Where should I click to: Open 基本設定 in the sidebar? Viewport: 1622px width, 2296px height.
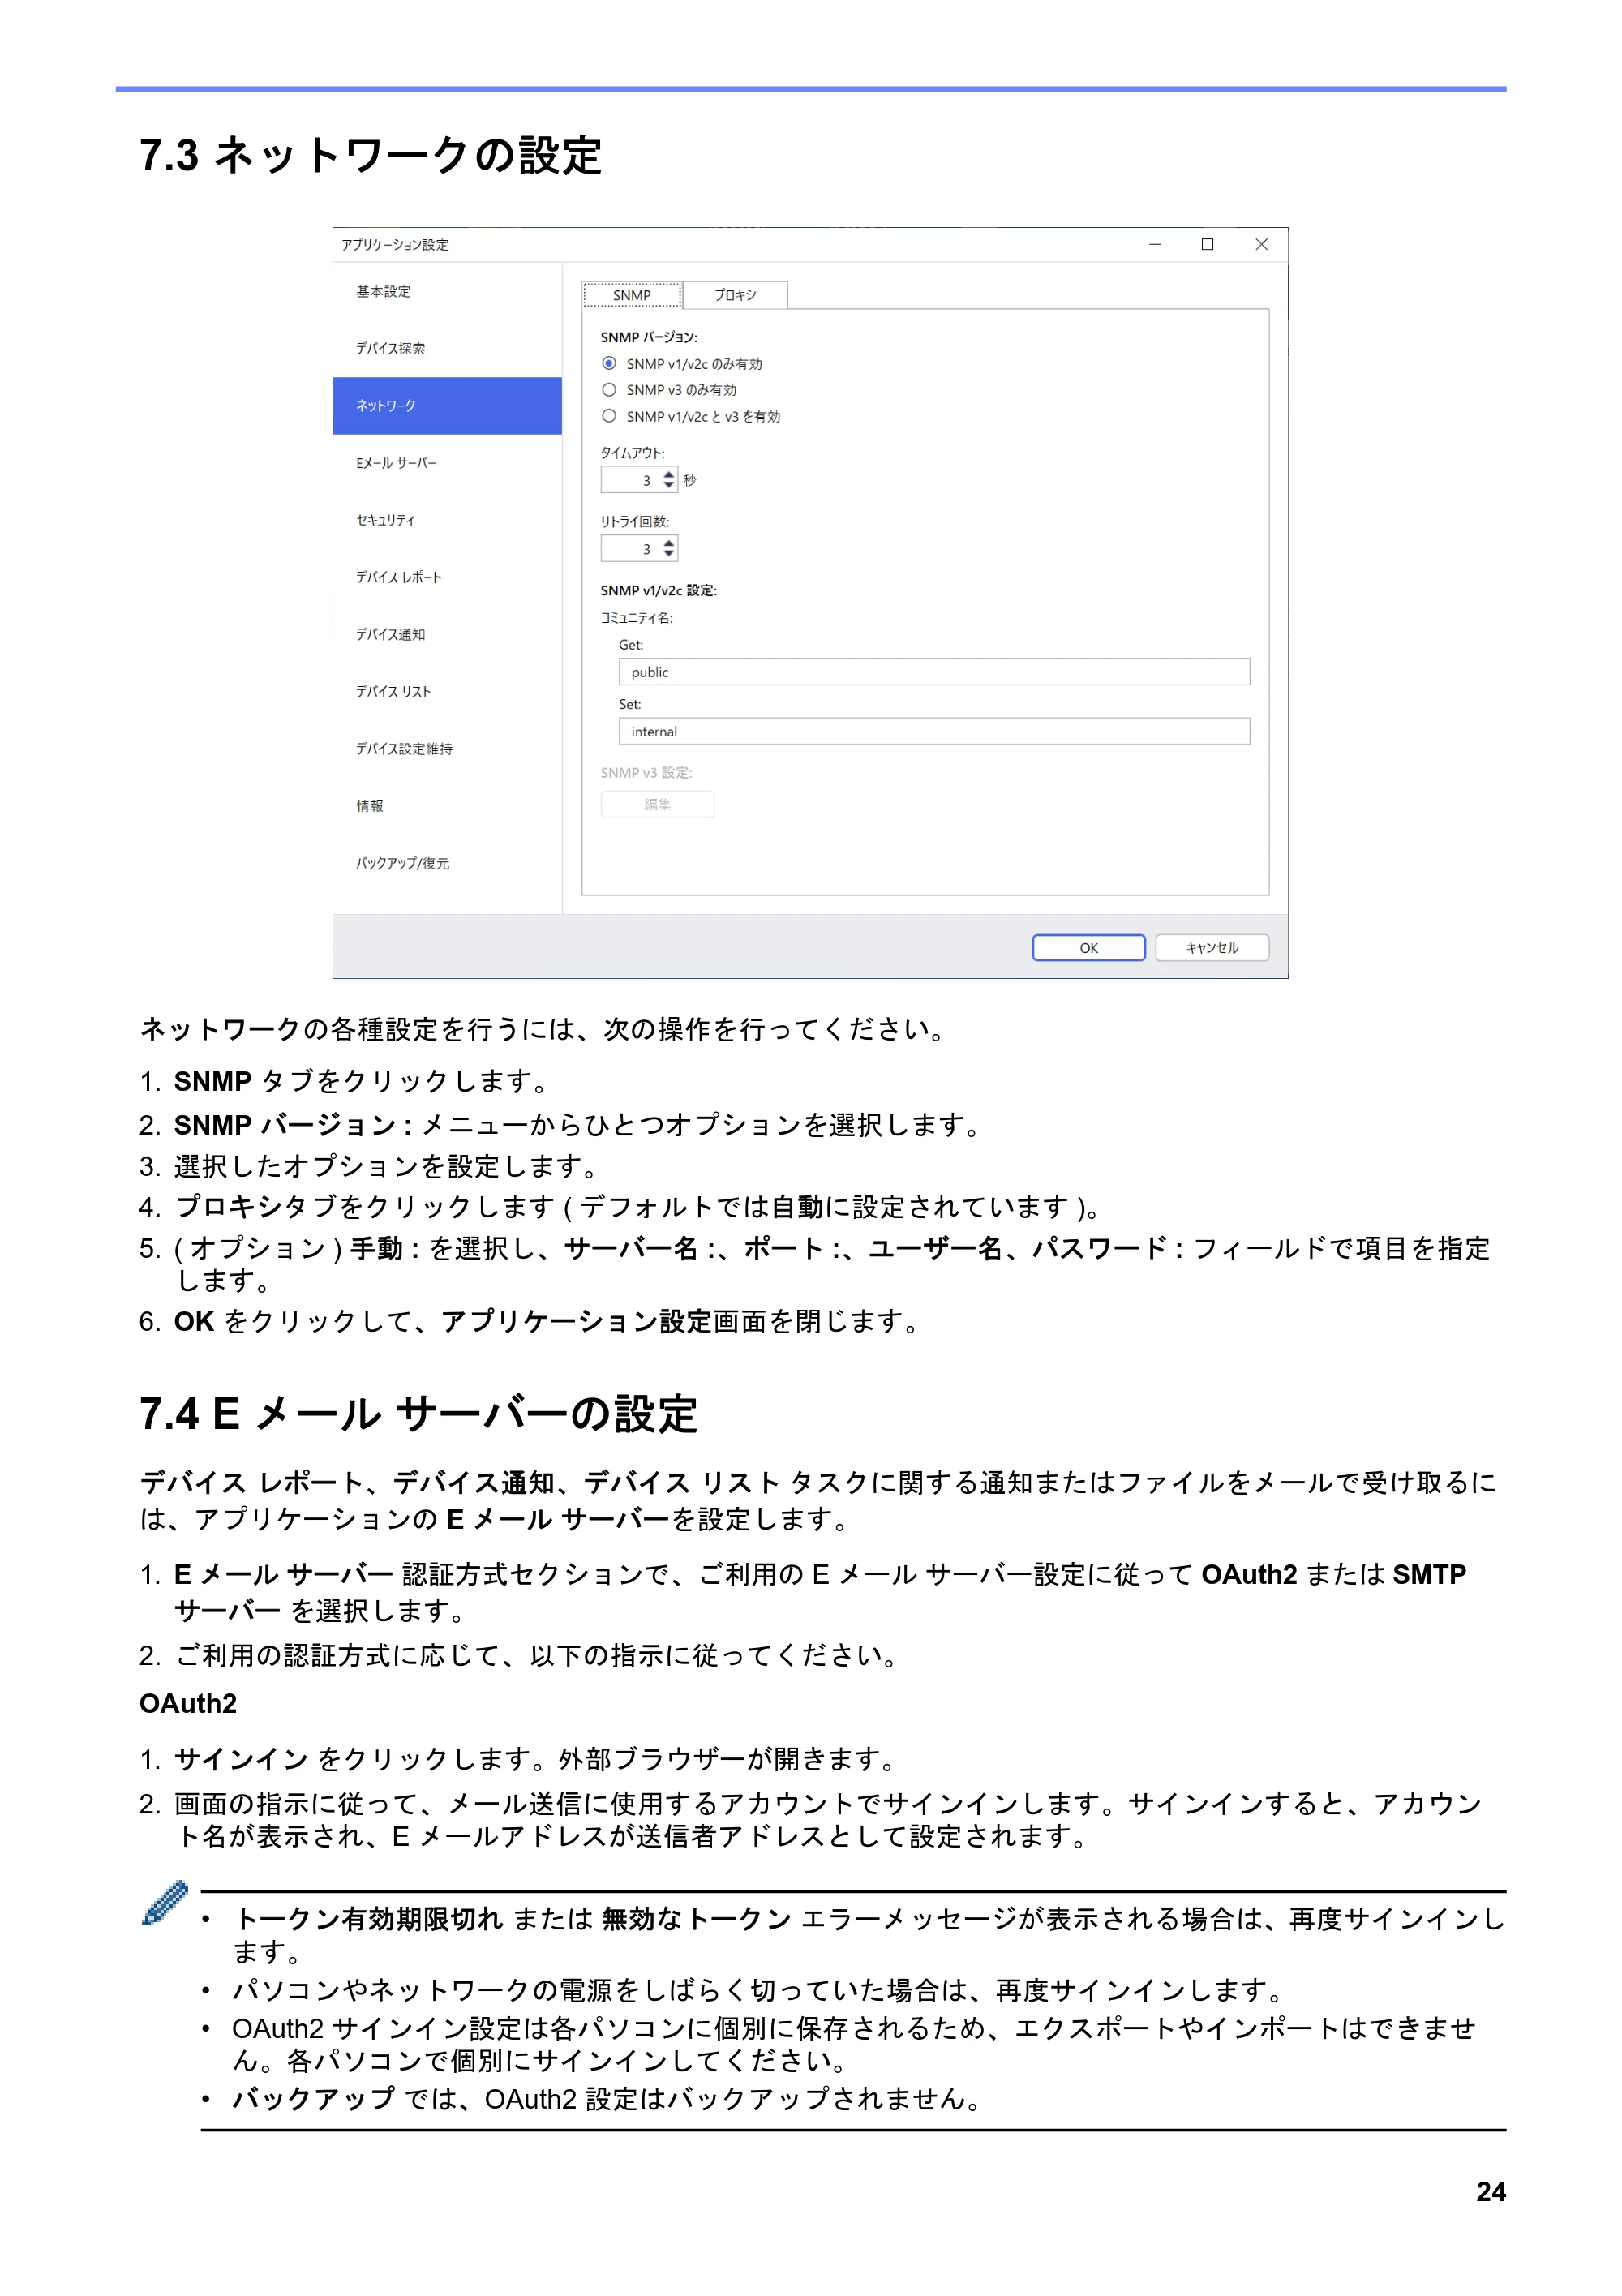point(447,292)
